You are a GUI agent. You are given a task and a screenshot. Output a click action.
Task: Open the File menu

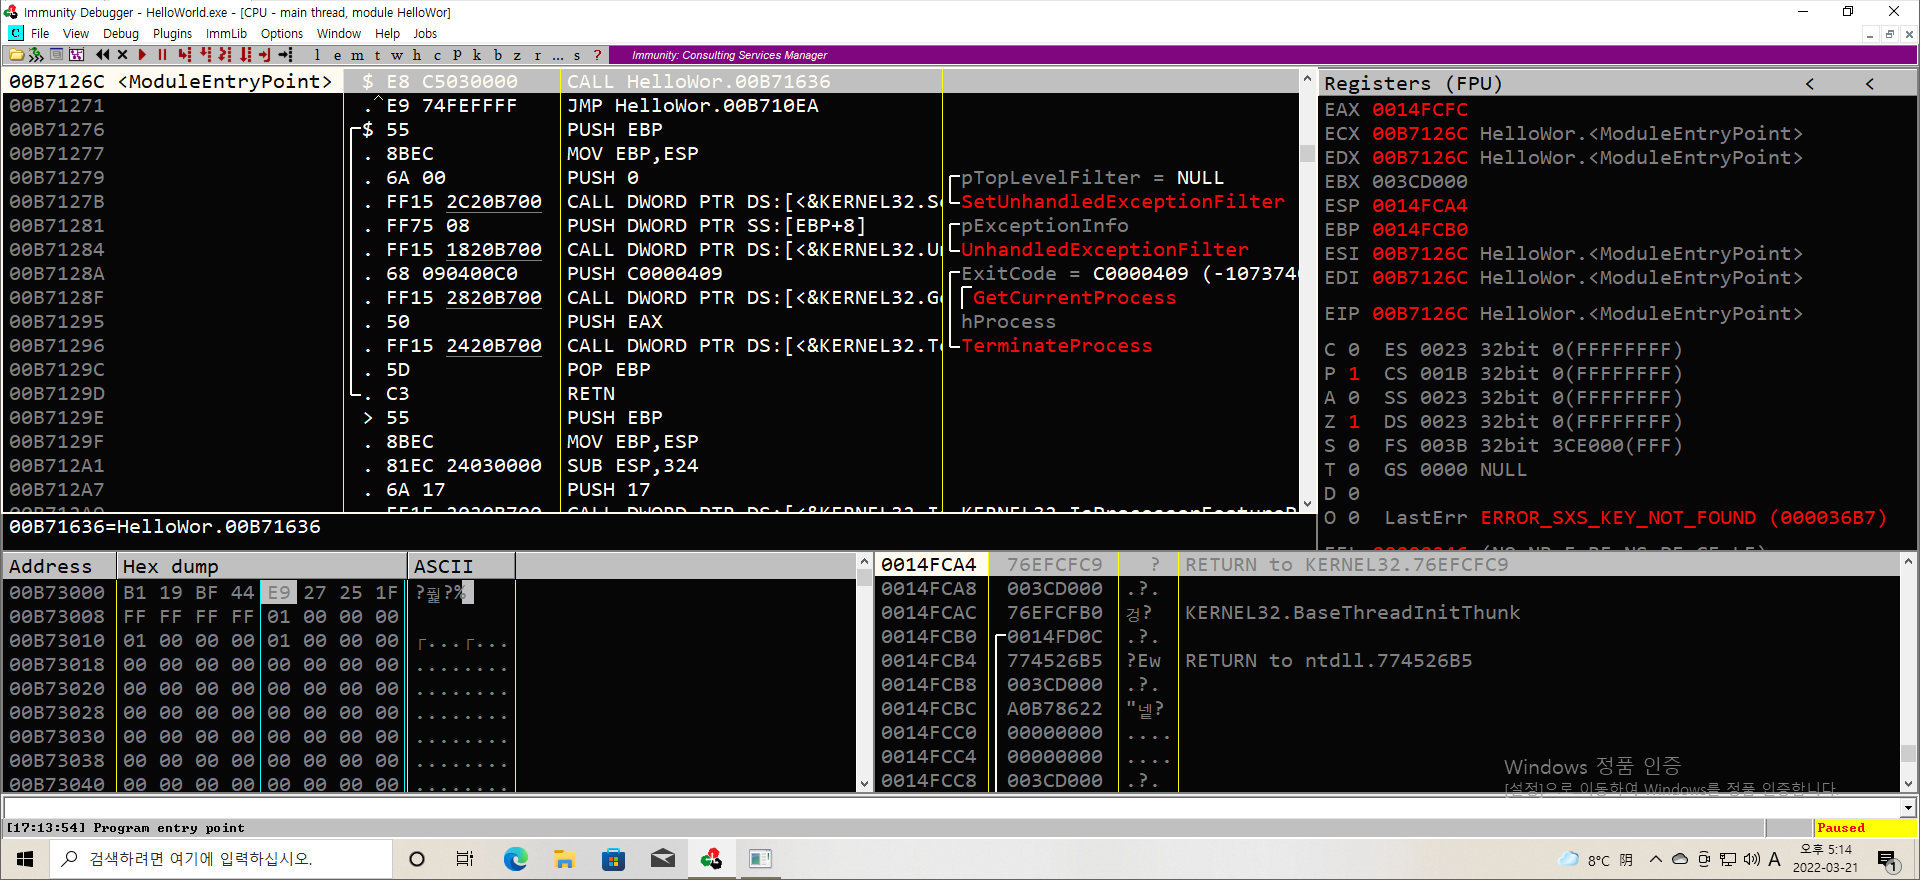coord(40,33)
